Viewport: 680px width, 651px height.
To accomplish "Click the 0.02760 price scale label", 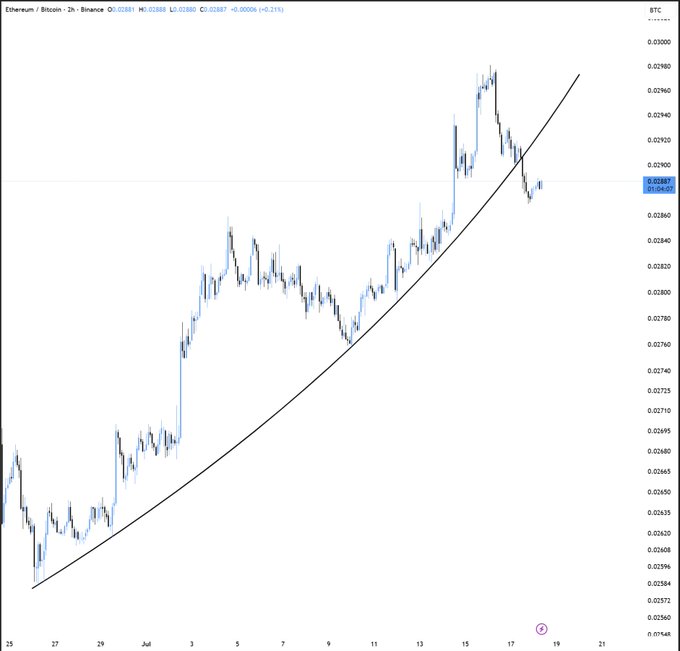I will pos(659,344).
